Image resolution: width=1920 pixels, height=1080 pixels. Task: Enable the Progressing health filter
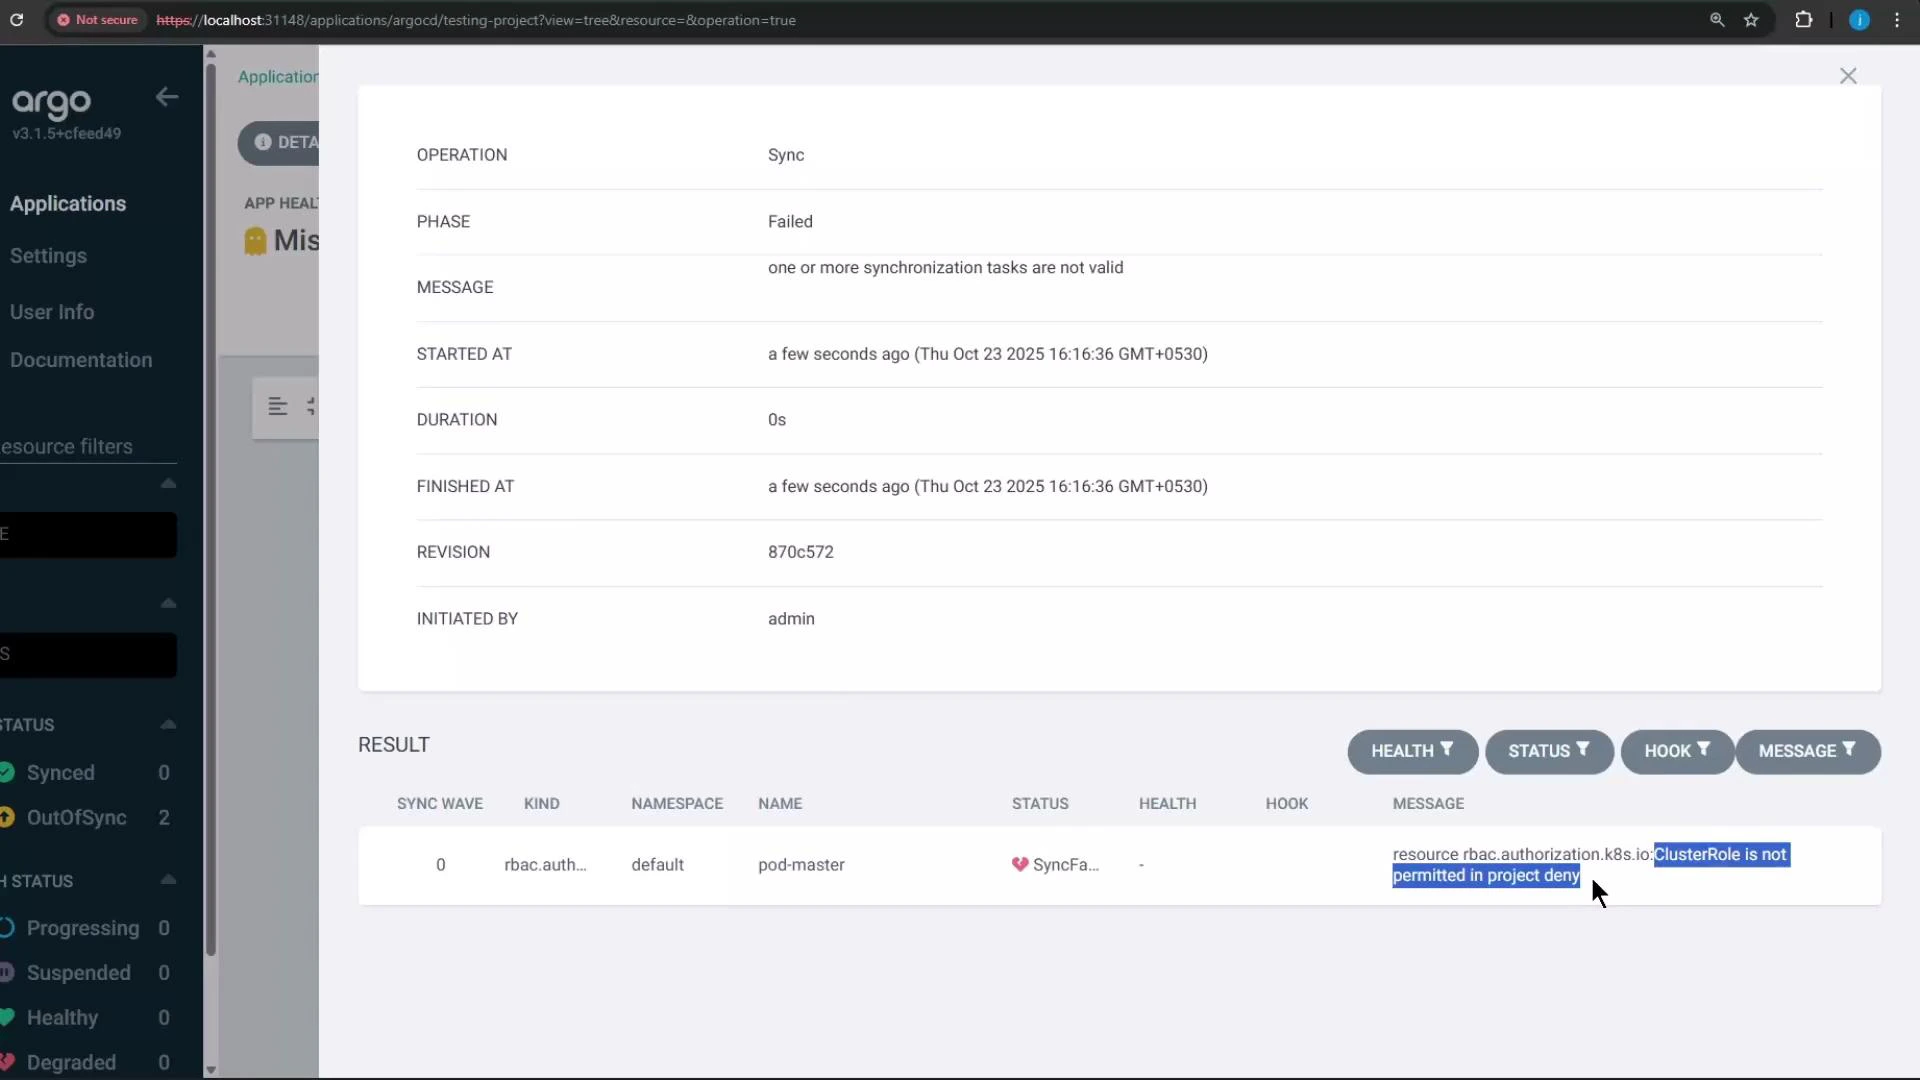80,928
